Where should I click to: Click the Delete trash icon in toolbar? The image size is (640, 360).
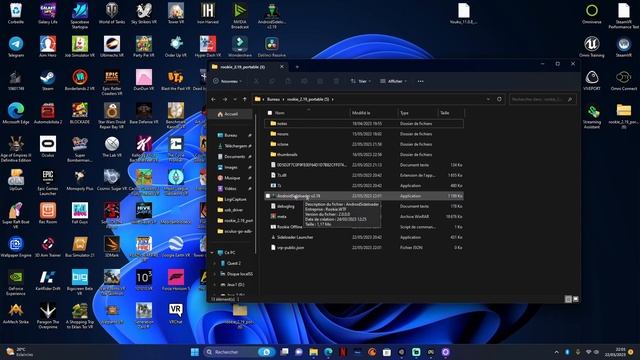(336, 81)
